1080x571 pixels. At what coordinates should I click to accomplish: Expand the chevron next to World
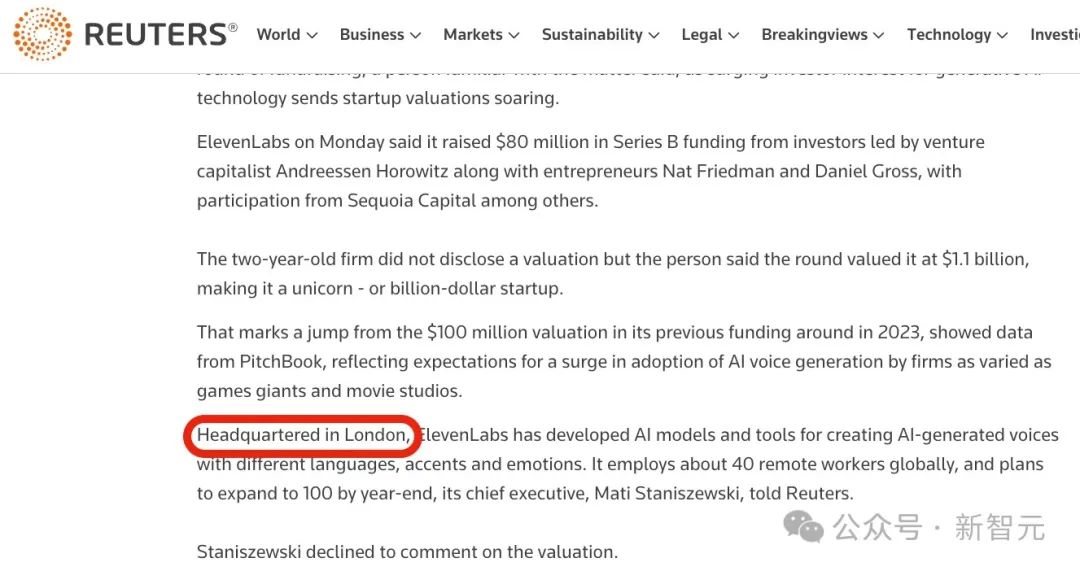click(x=312, y=35)
